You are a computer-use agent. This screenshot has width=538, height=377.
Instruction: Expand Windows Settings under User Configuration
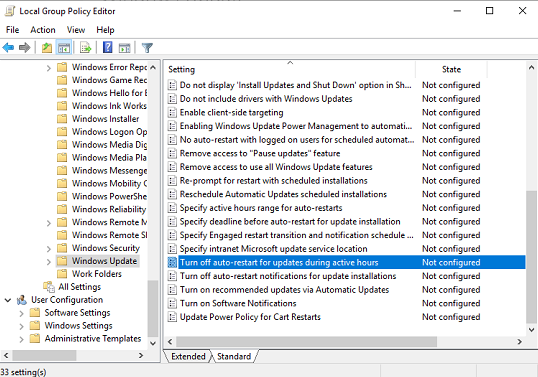(21, 326)
